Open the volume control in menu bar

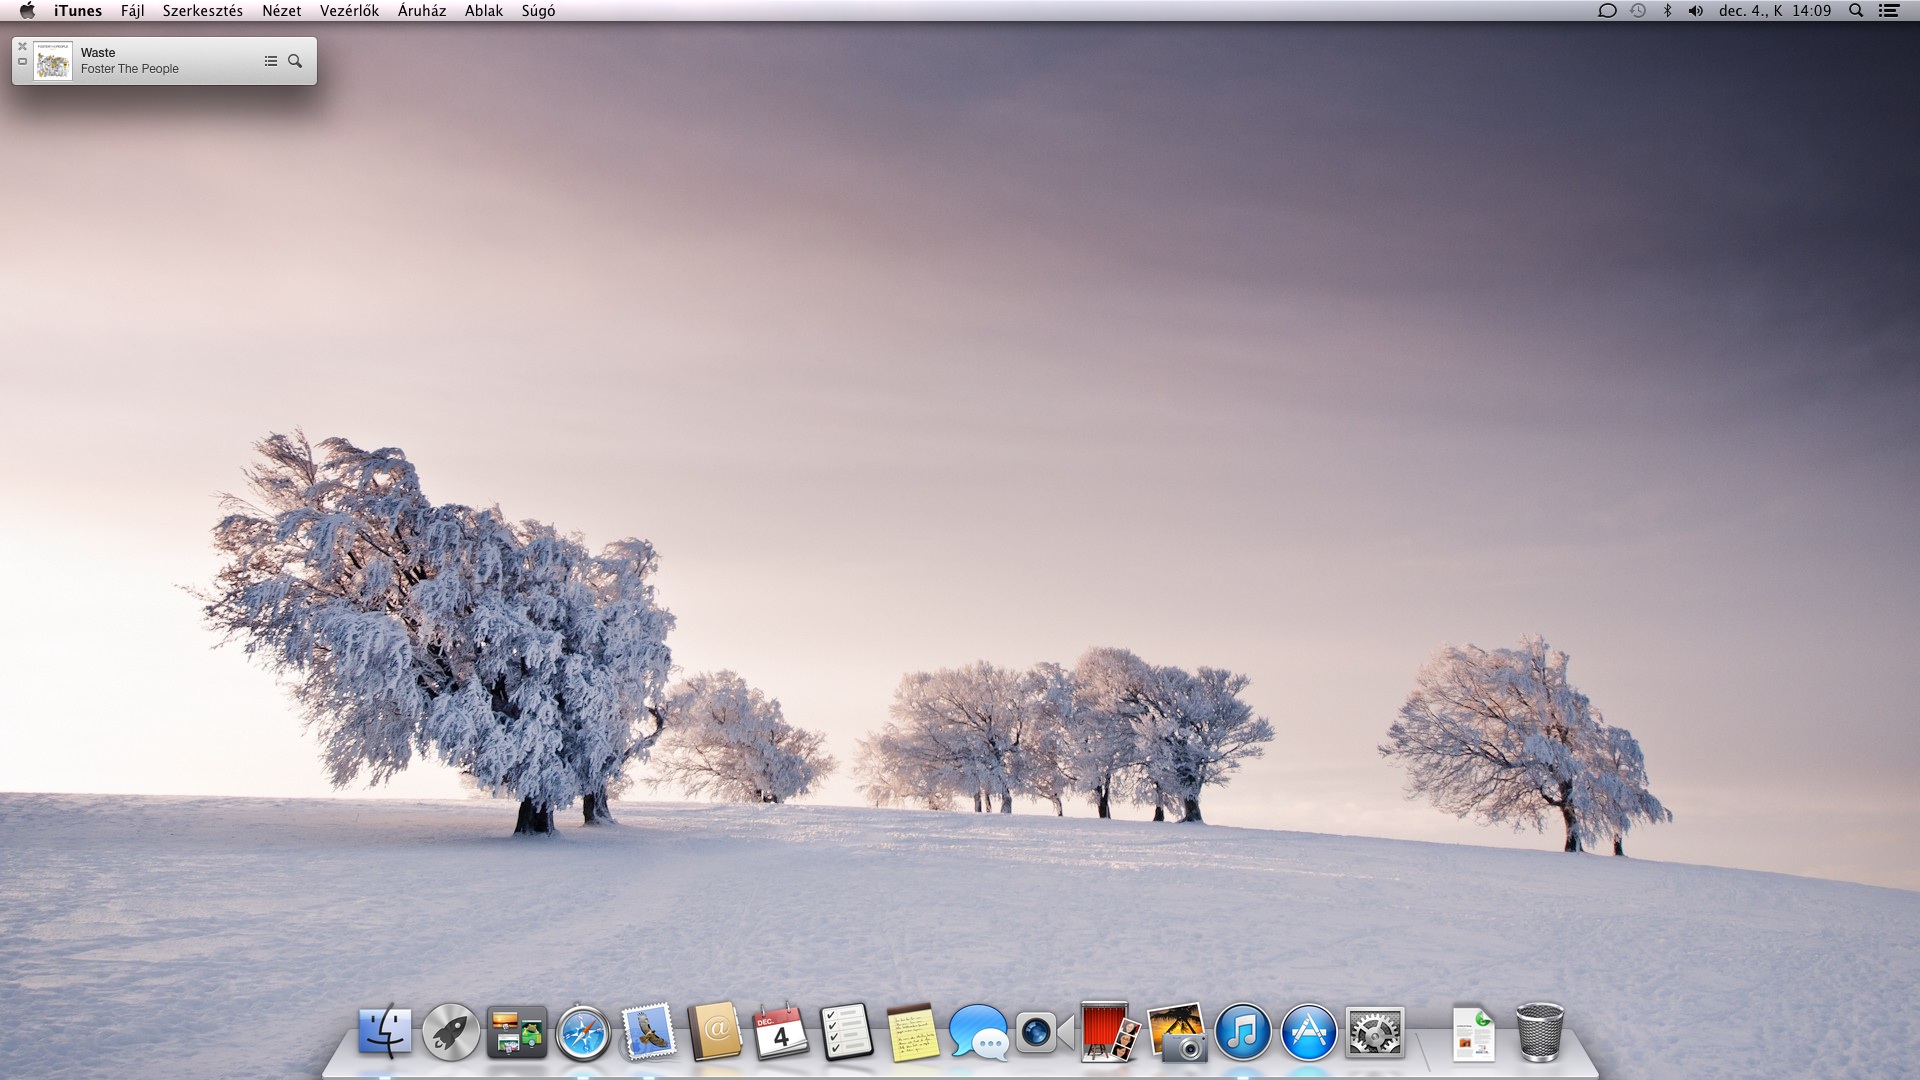(x=1695, y=11)
